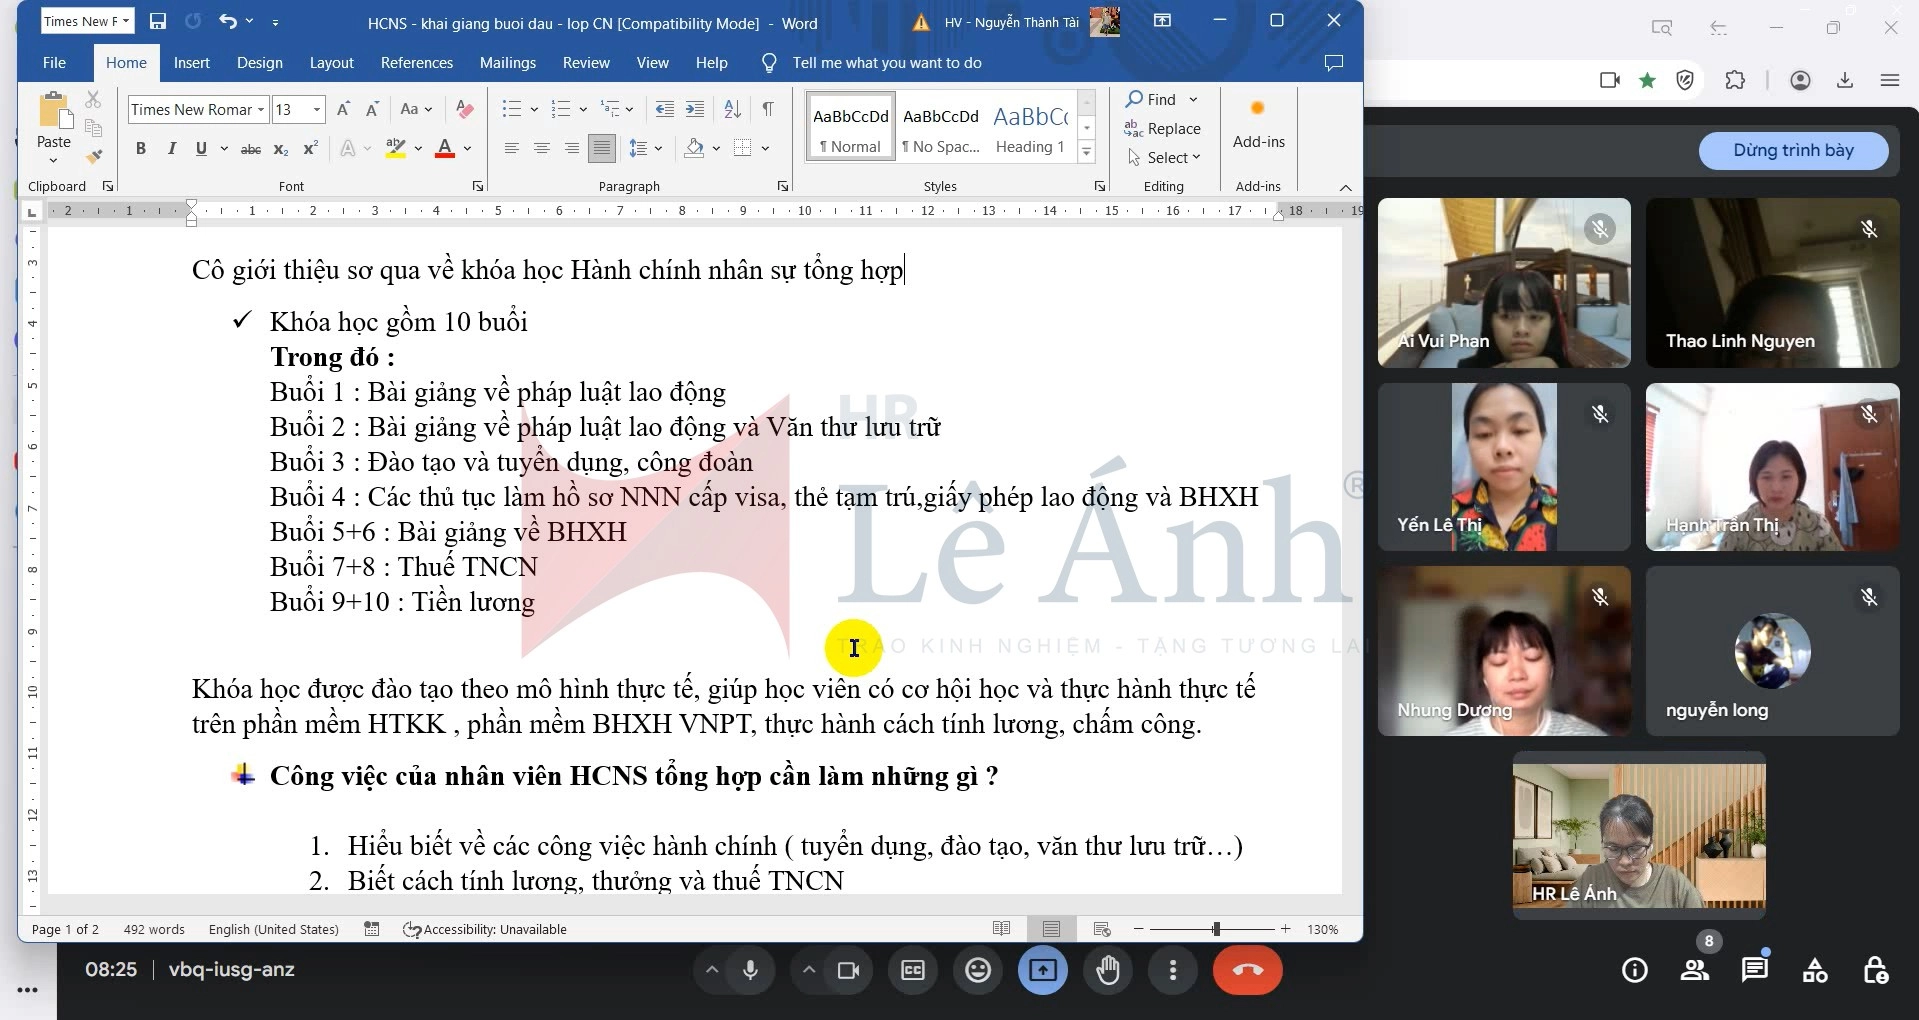Click the Dừng trình bày button
The height and width of the screenshot is (1020, 1919).
click(1793, 150)
